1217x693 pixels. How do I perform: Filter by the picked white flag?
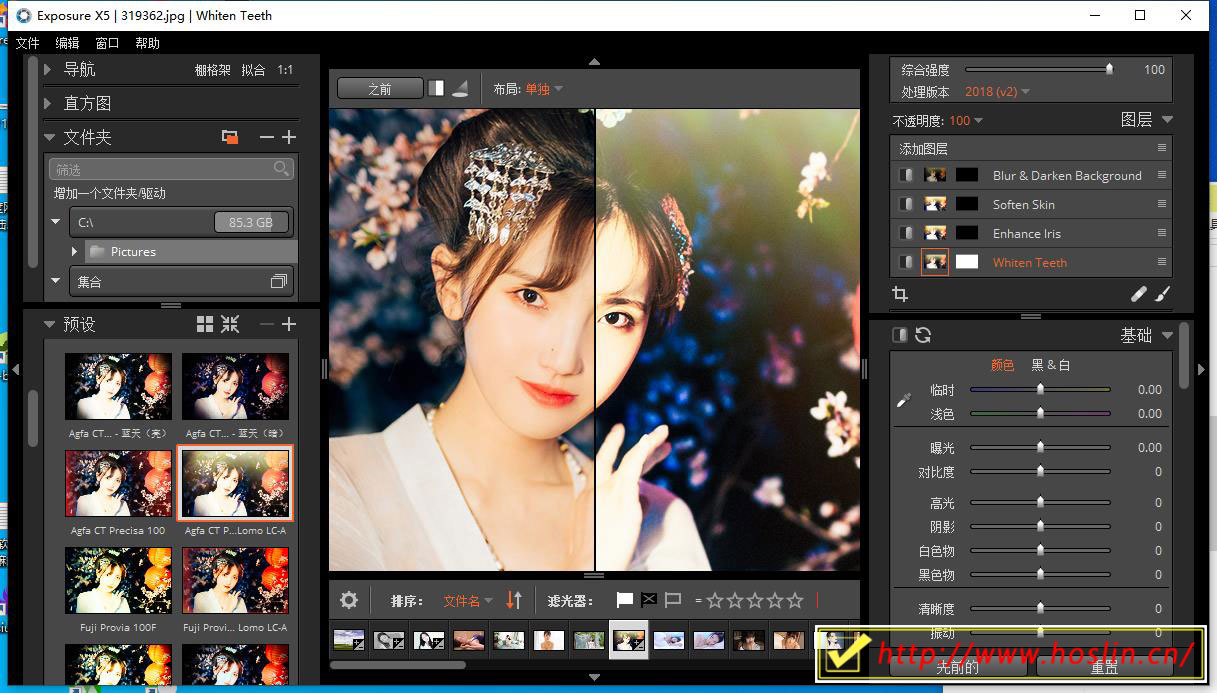click(625, 600)
